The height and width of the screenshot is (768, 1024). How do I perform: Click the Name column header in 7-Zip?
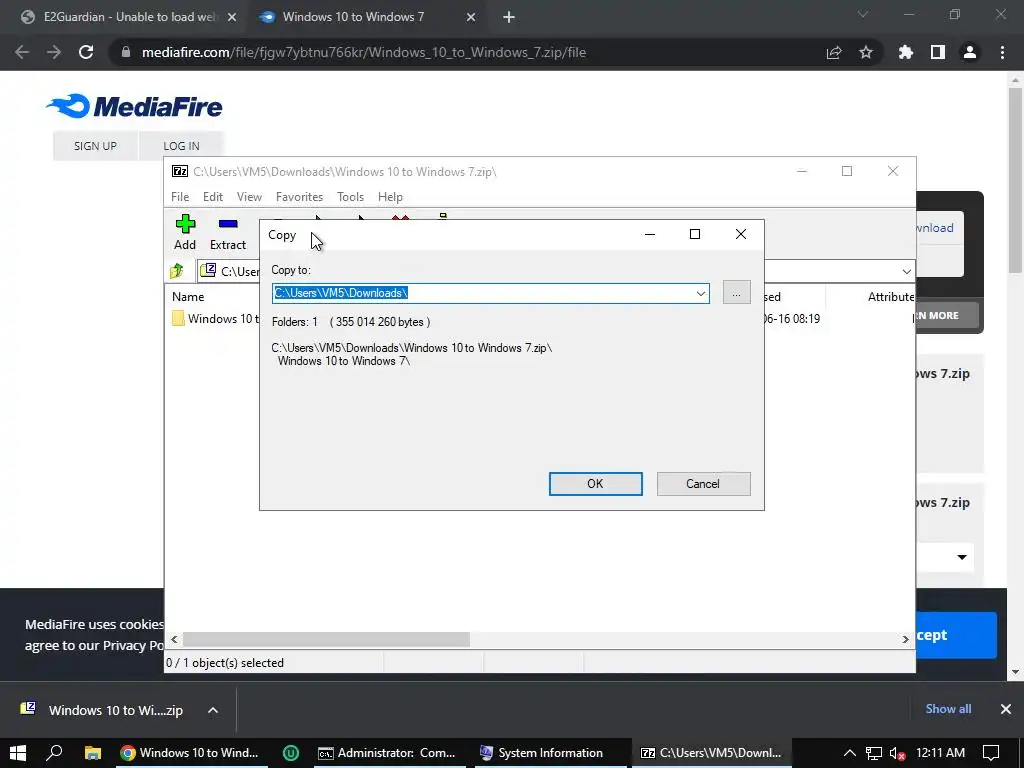pos(188,296)
